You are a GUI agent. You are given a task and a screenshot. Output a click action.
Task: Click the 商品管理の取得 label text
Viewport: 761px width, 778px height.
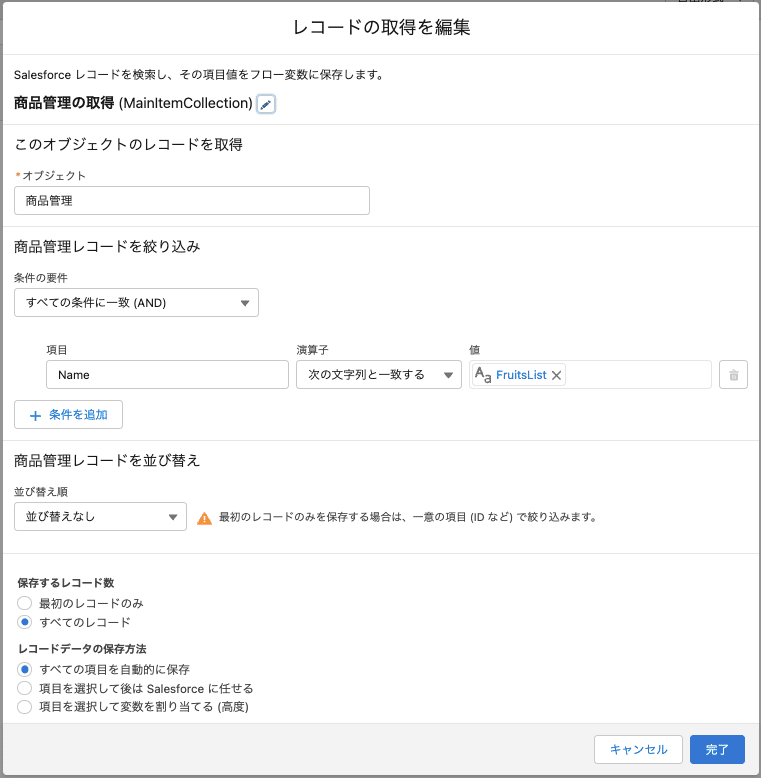click(64, 103)
